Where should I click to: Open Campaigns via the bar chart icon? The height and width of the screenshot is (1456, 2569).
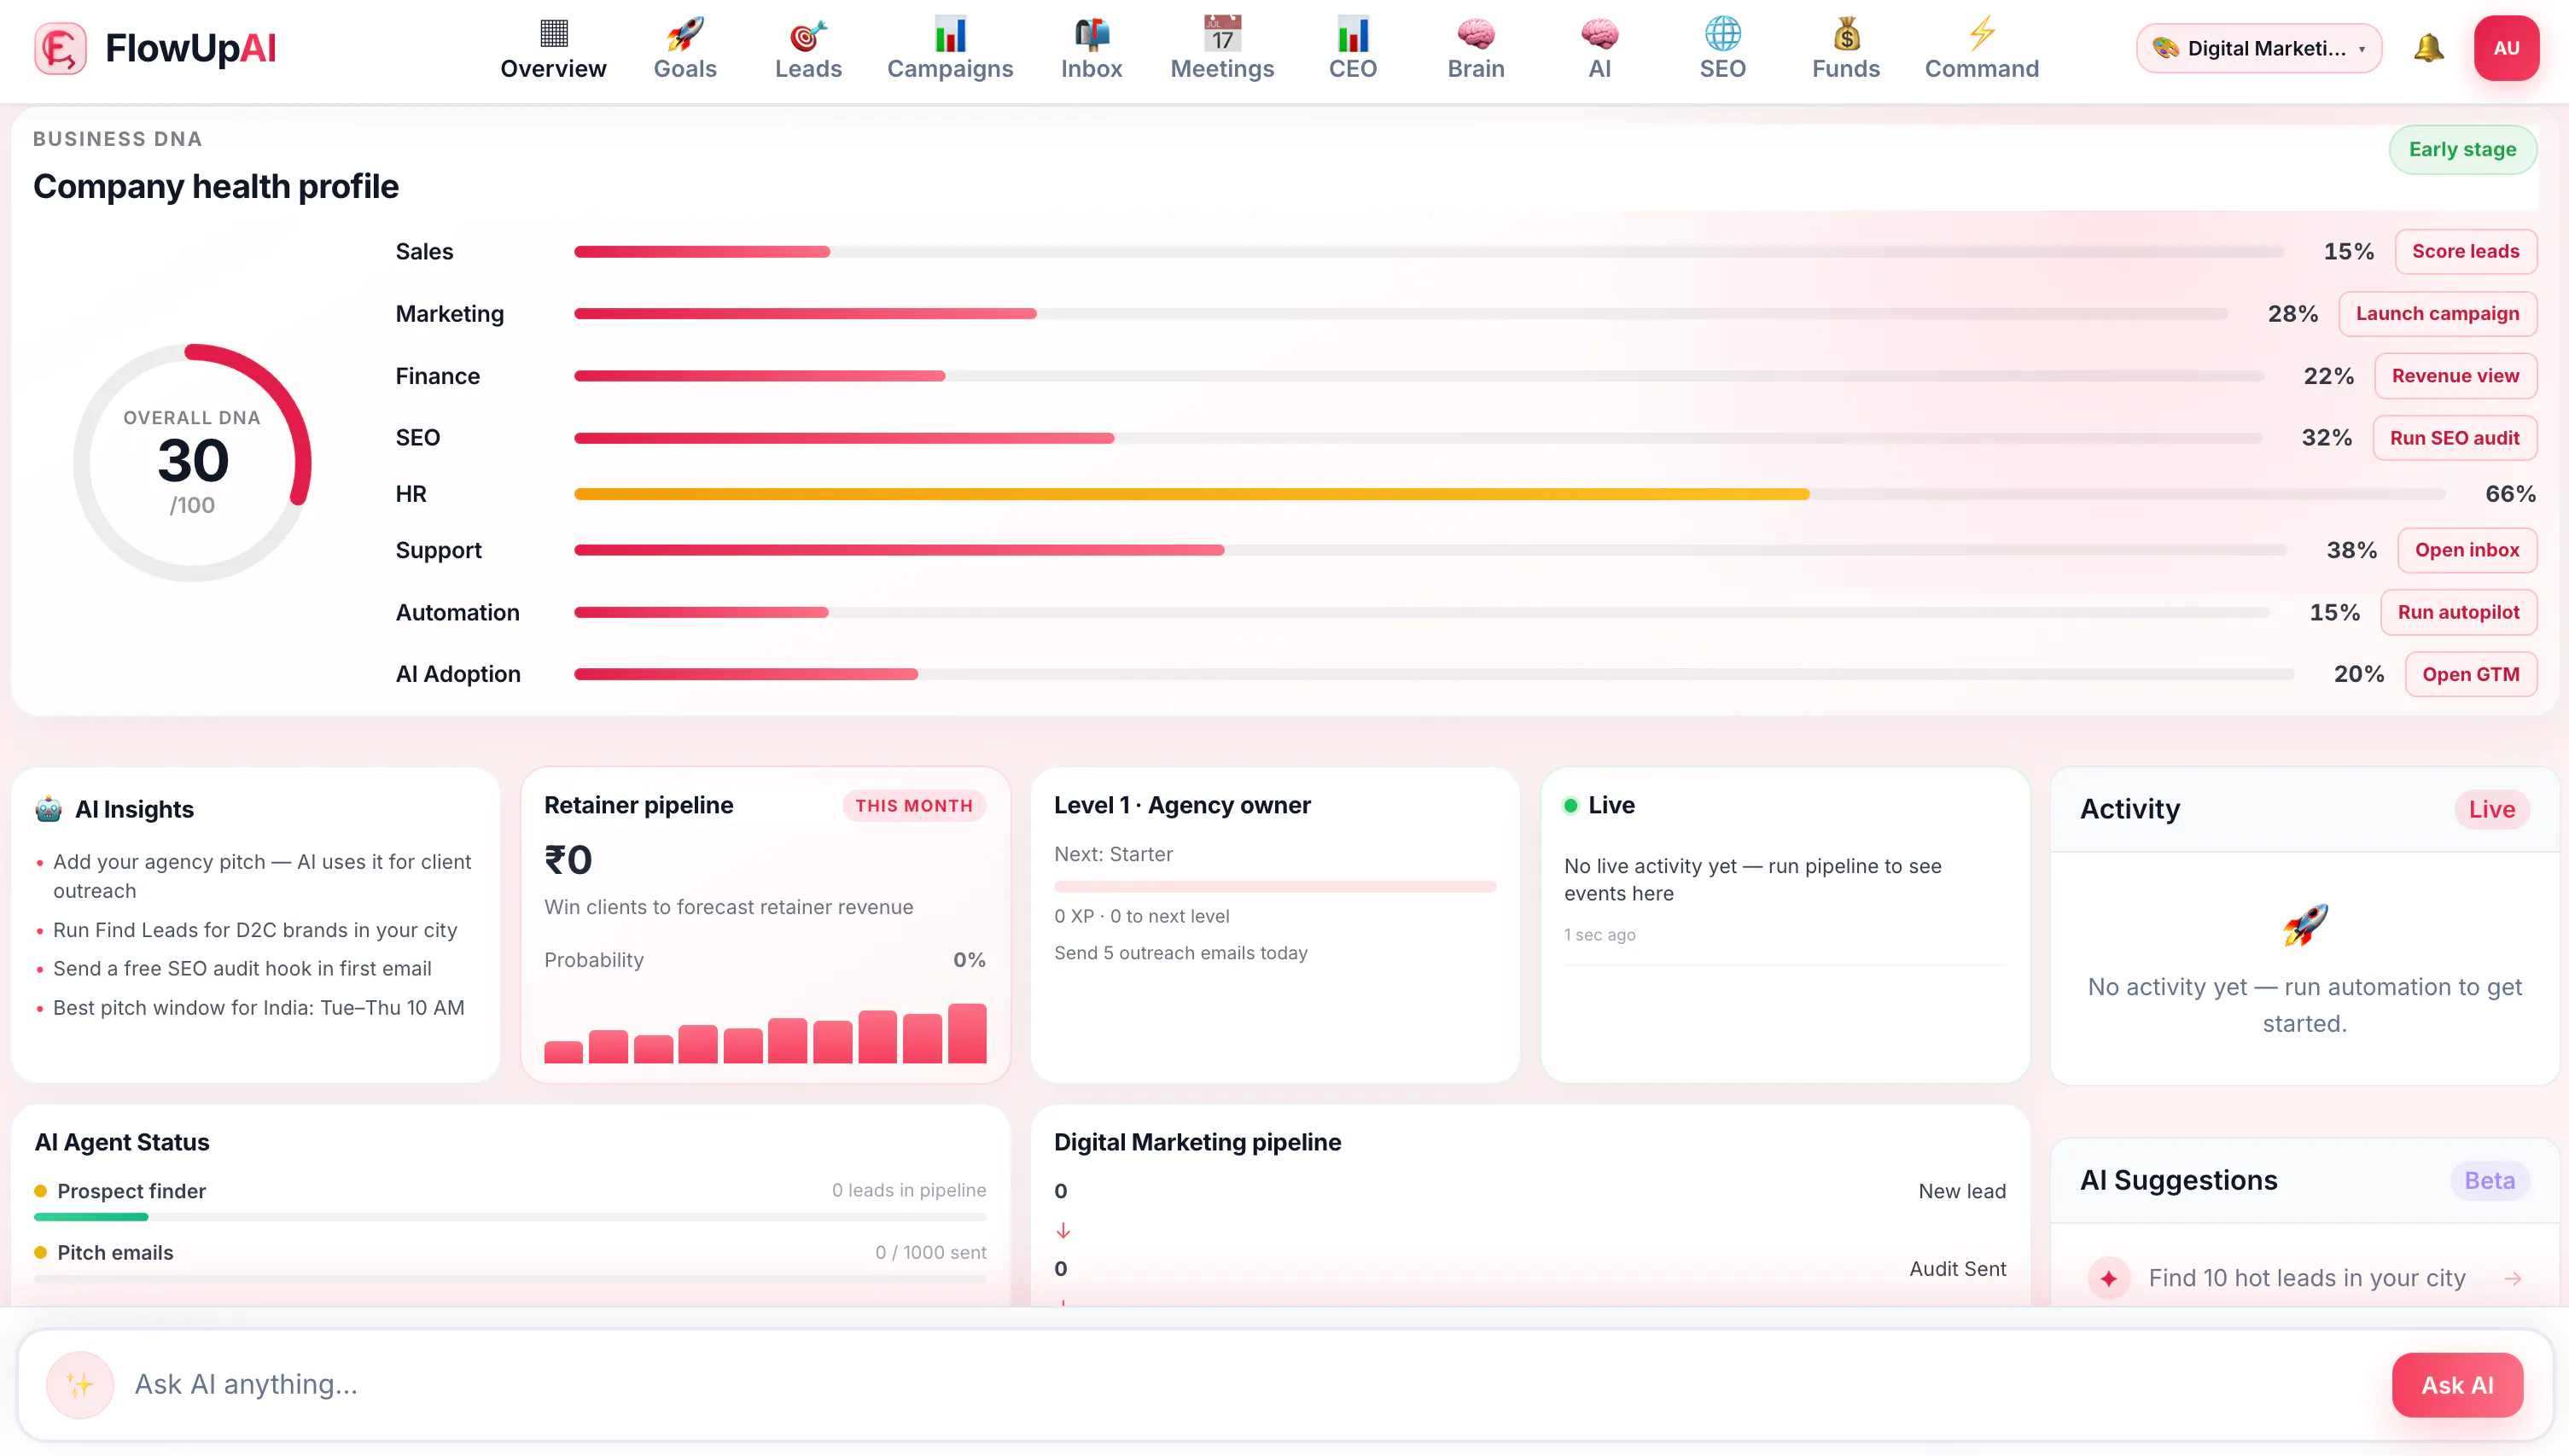(950, 34)
